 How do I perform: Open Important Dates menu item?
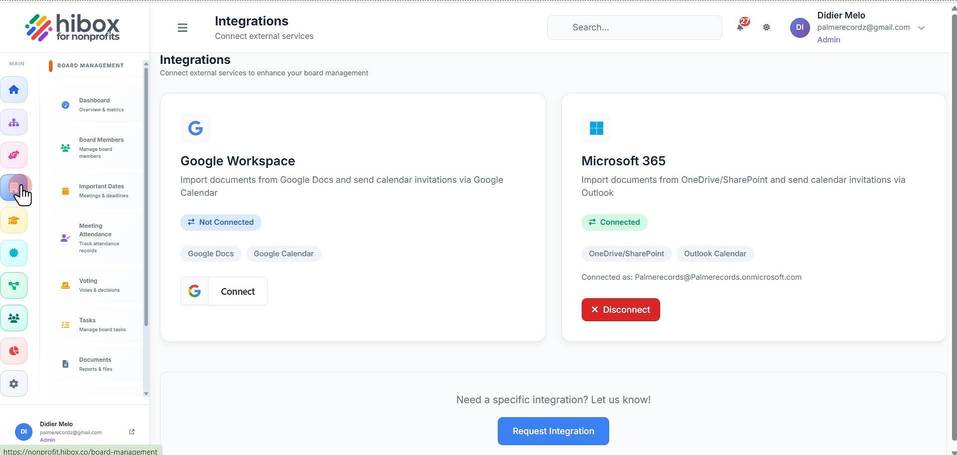[95, 191]
